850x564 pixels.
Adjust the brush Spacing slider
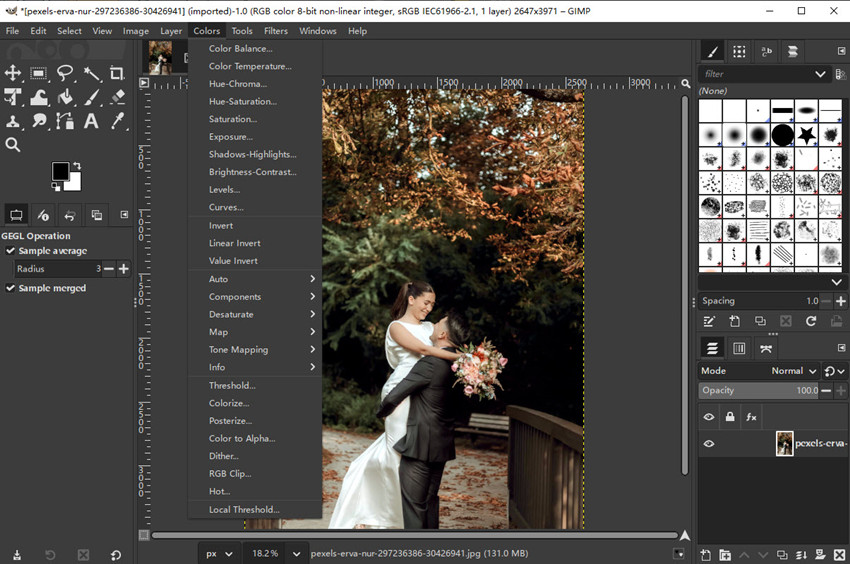point(759,300)
